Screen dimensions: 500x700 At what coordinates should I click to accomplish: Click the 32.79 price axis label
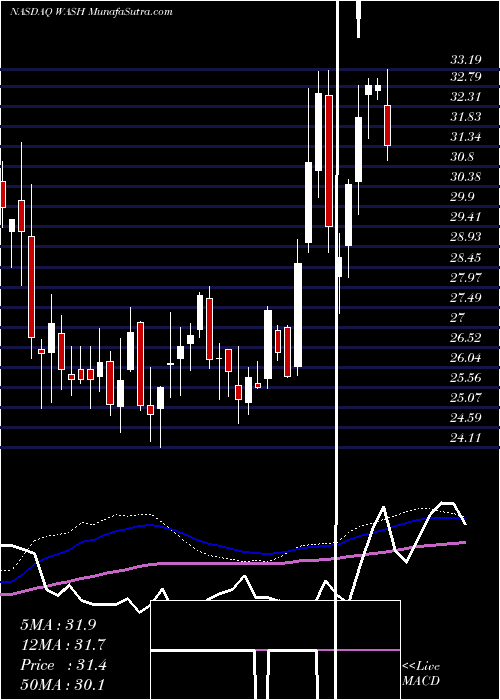[466, 76]
